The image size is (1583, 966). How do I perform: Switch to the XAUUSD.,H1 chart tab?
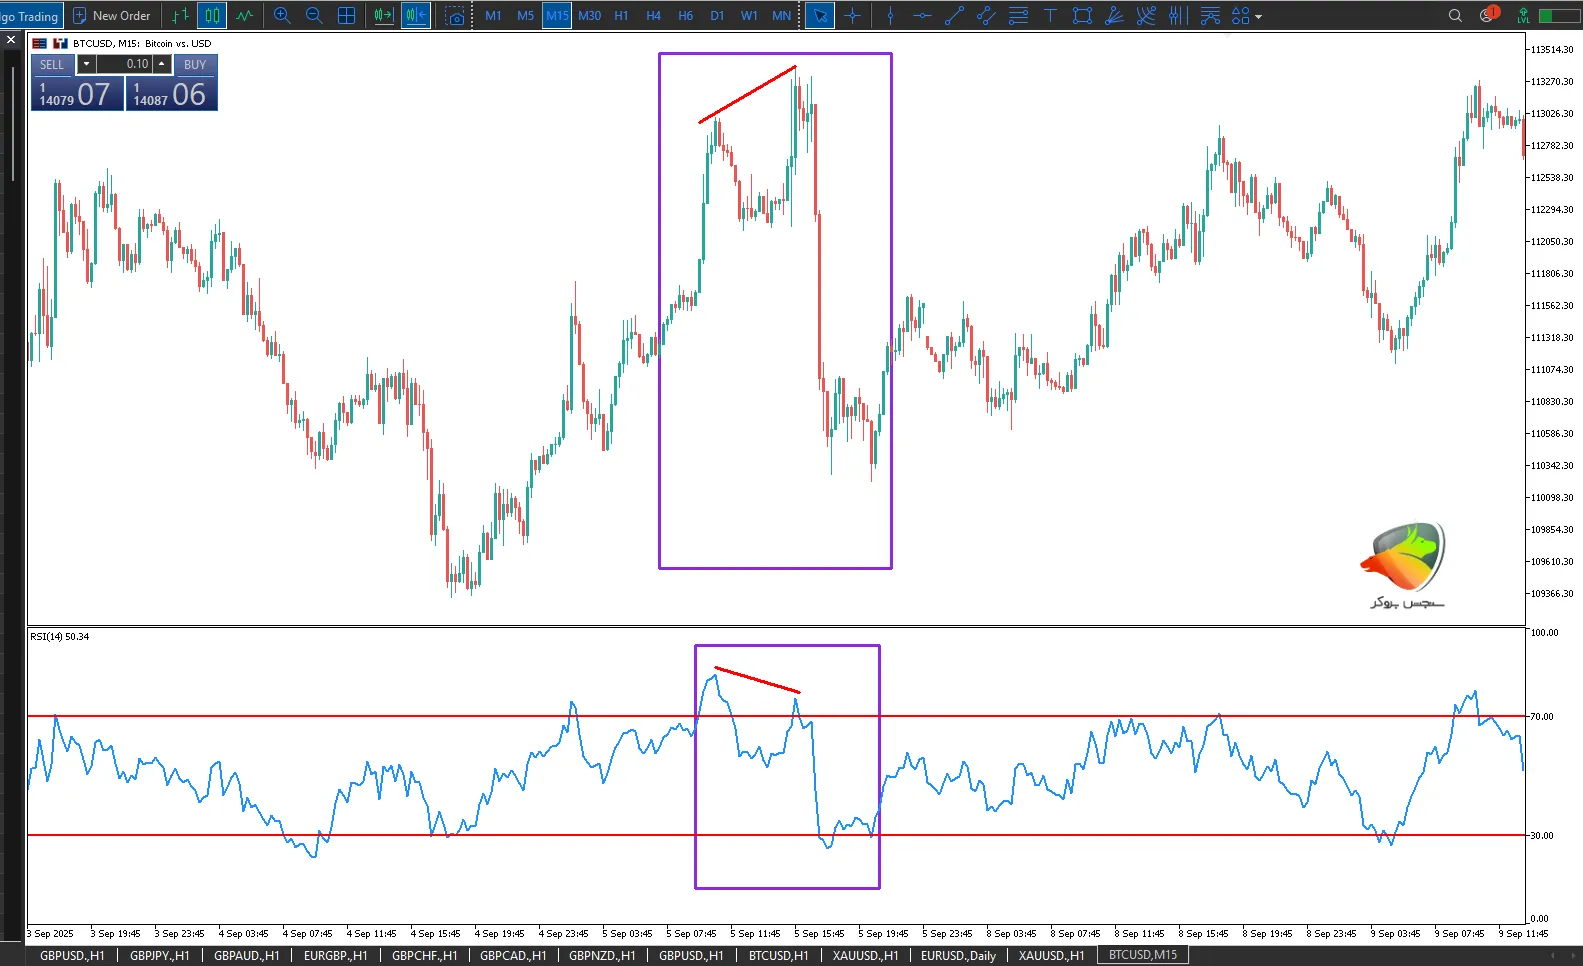tap(865, 955)
